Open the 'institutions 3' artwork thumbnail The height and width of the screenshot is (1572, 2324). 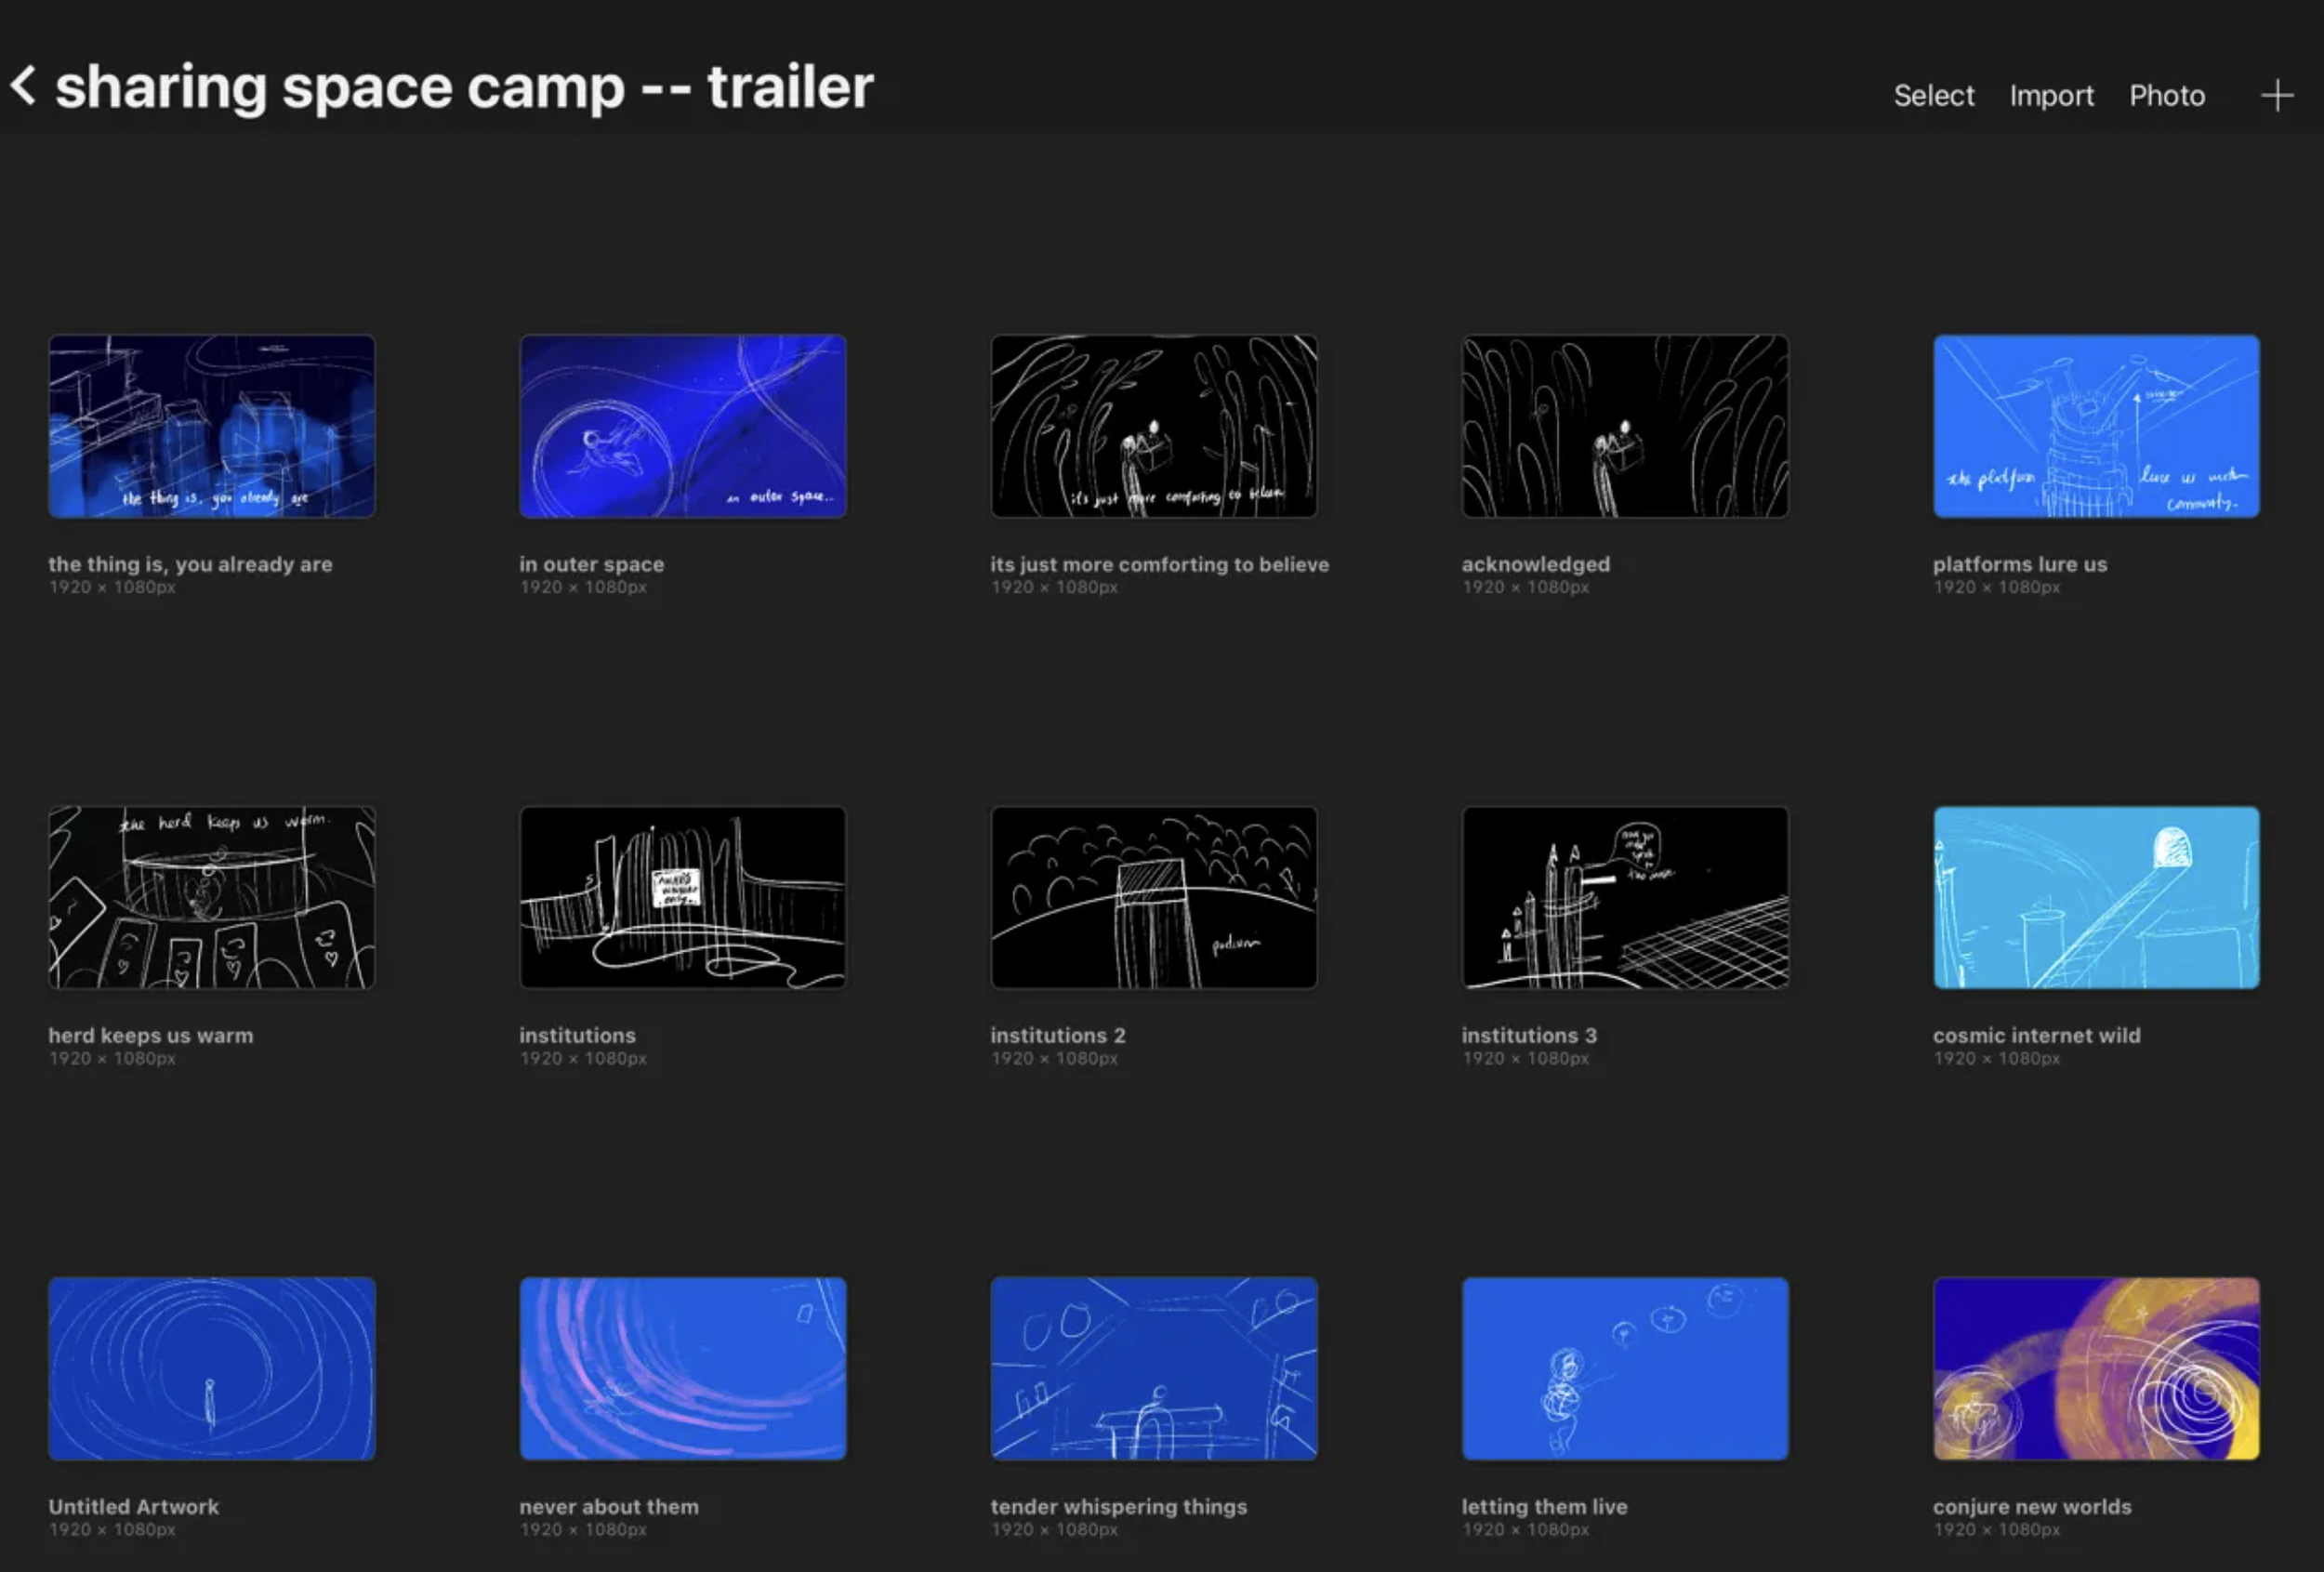click(x=1625, y=897)
